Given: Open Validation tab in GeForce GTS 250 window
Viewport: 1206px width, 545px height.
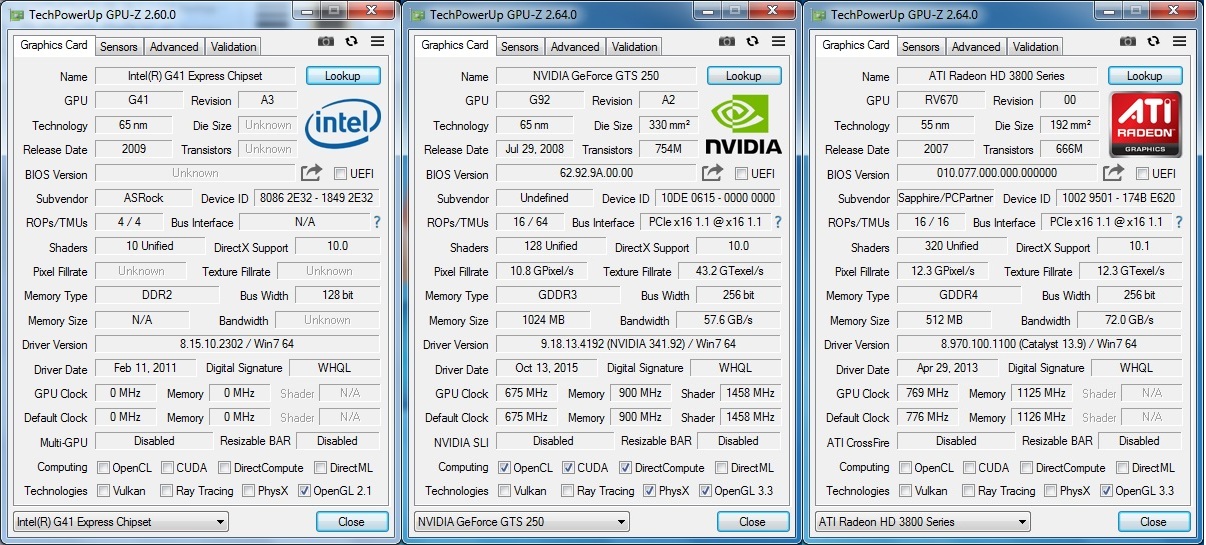Looking at the screenshot, I should pos(635,47).
